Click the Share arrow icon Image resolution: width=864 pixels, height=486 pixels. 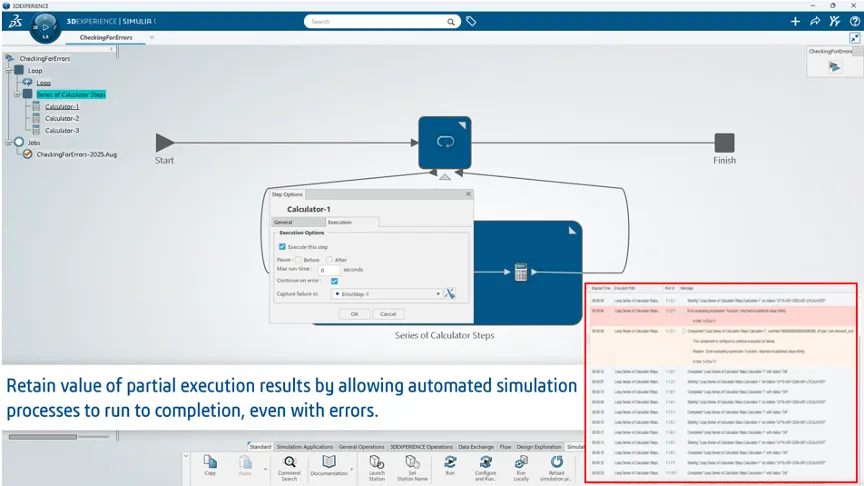pos(815,21)
